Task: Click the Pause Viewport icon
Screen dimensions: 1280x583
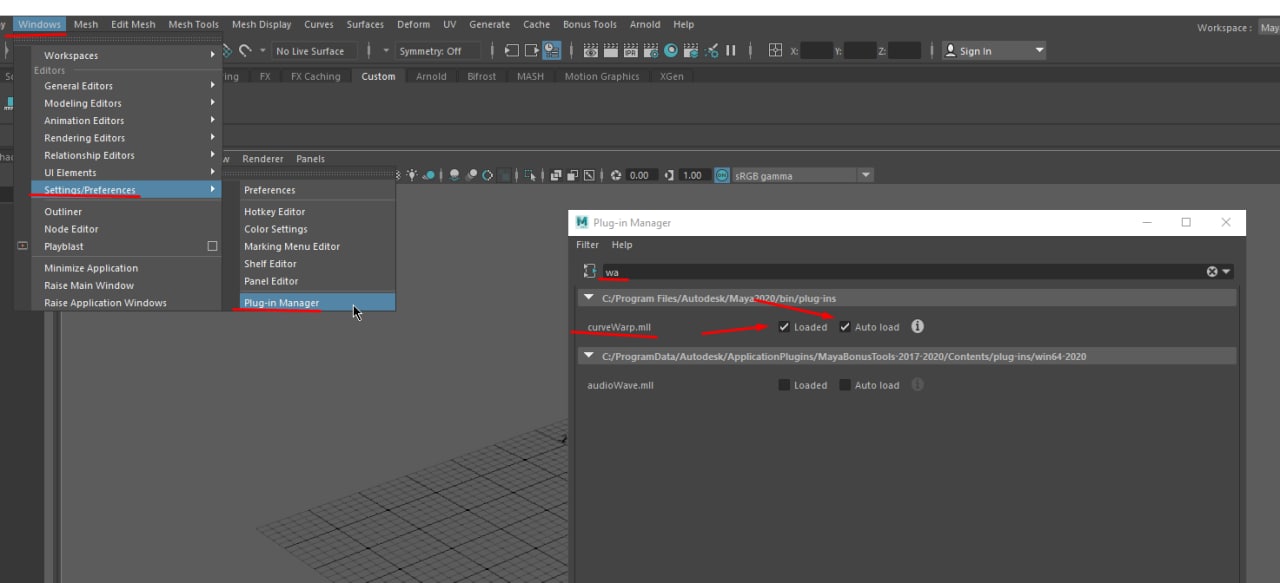Action: click(731, 51)
